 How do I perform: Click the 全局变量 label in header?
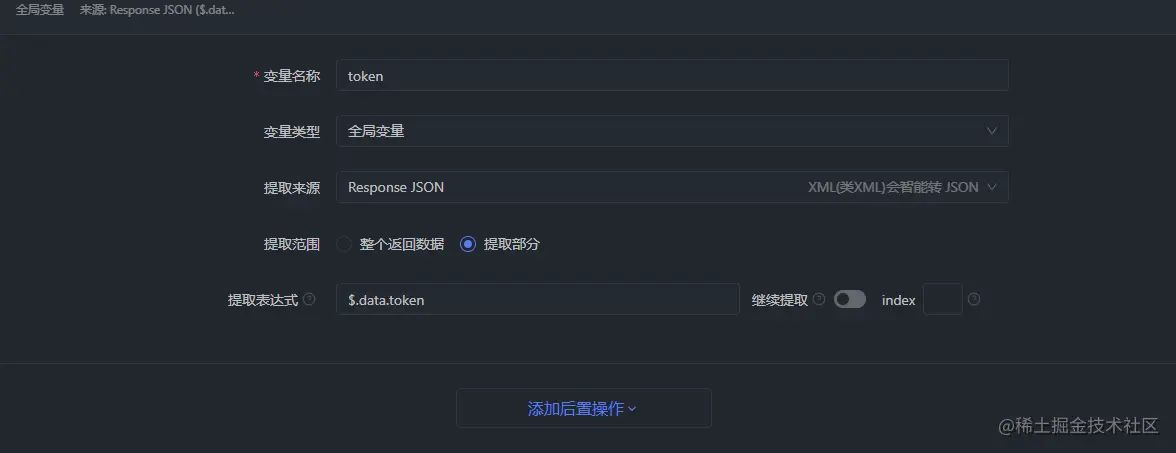pyautogui.click(x=40, y=10)
